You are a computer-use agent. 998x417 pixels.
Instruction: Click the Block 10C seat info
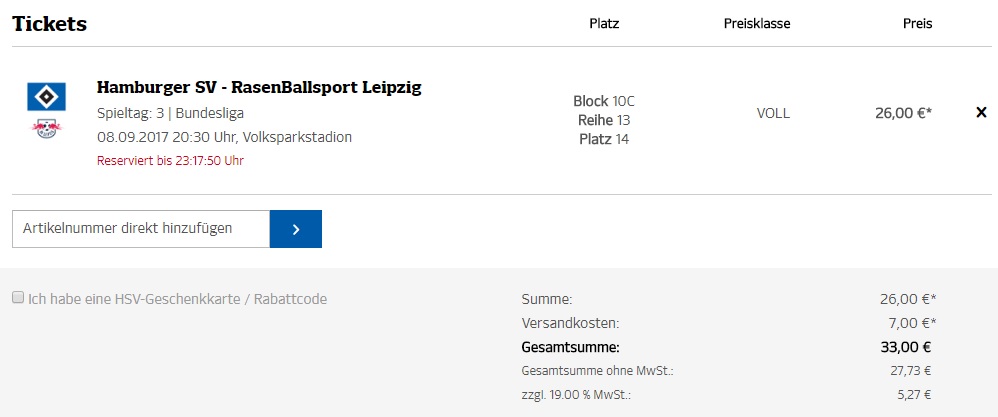pyautogui.click(x=604, y=101)
